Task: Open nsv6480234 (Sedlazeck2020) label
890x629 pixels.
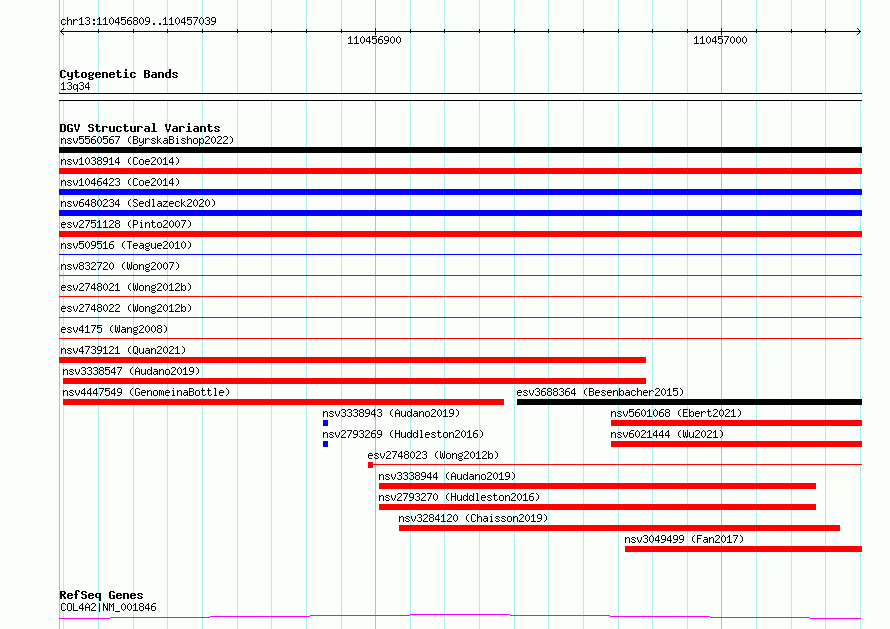Action: coord(138,203)
